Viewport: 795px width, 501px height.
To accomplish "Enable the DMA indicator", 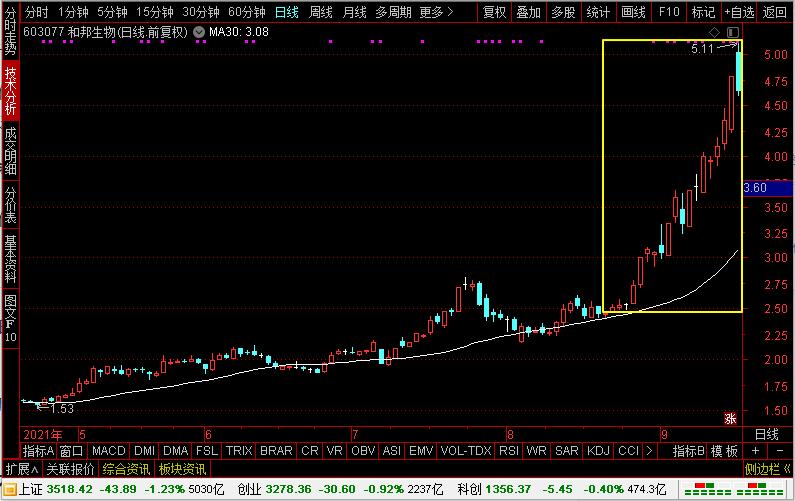I will click(175, 451).
